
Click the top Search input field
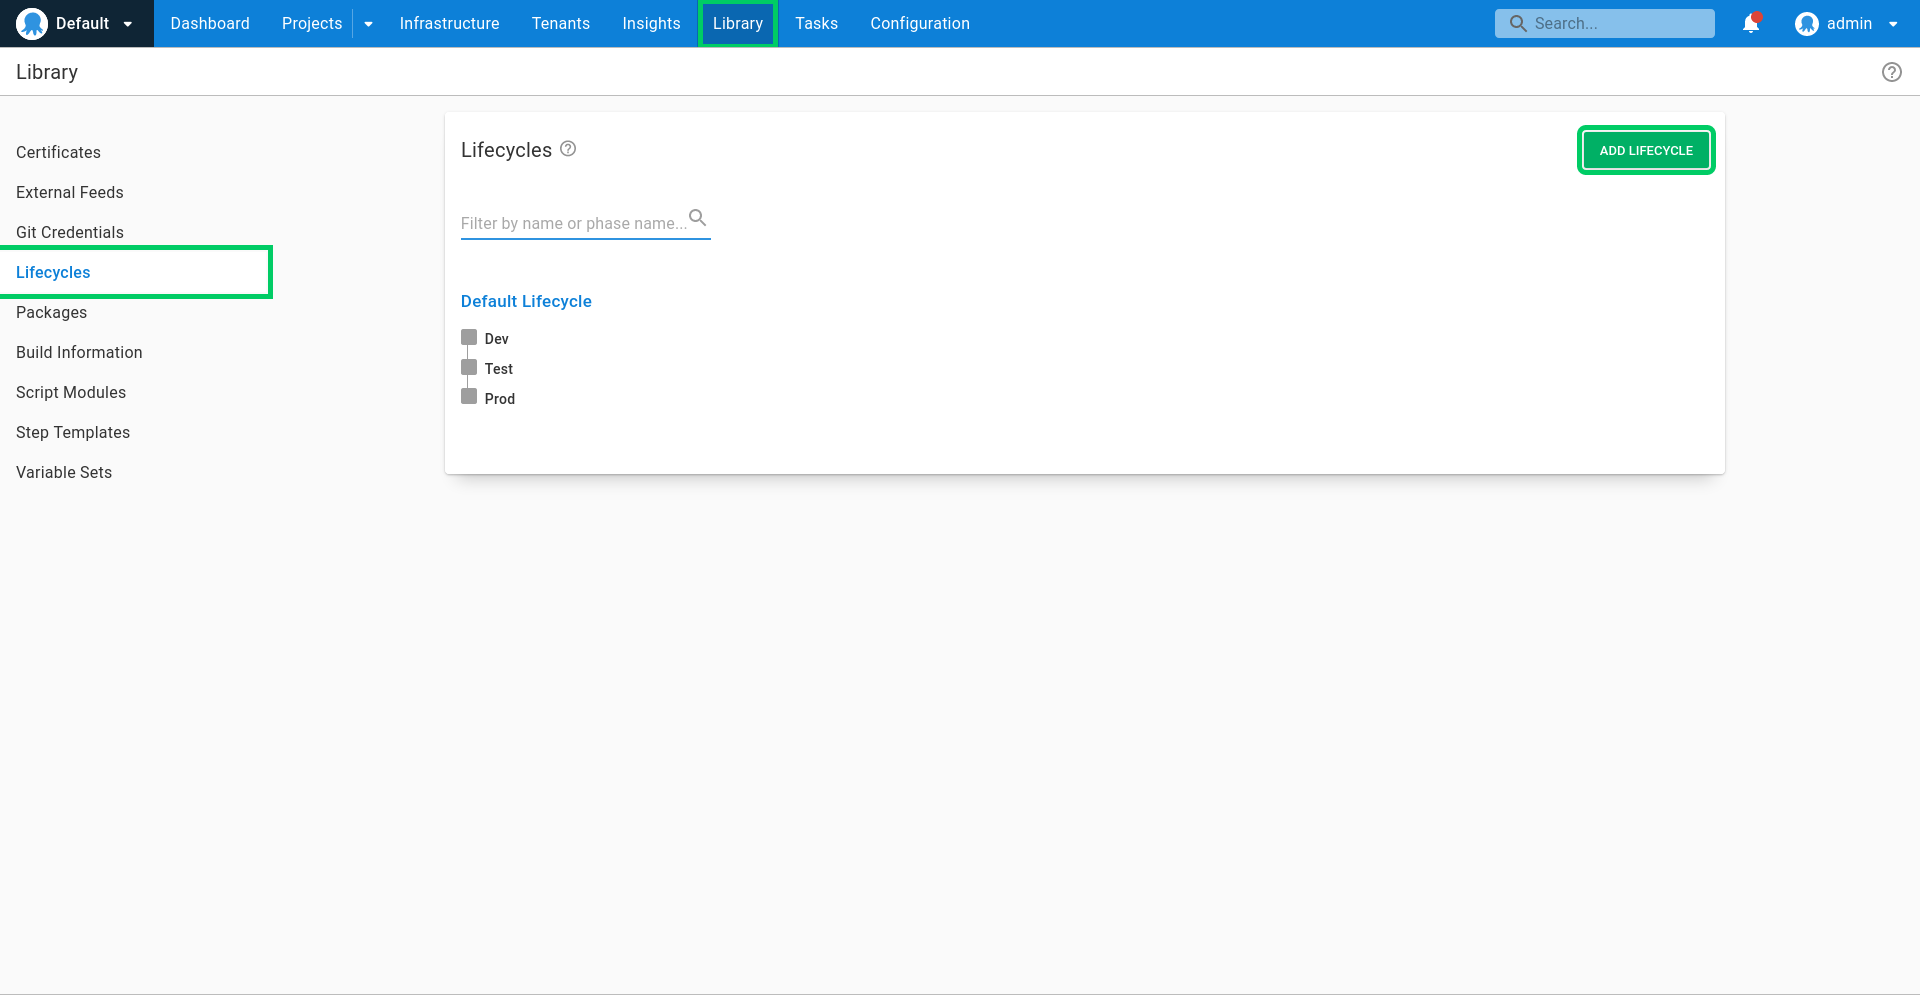click(x=1604, y=23)
